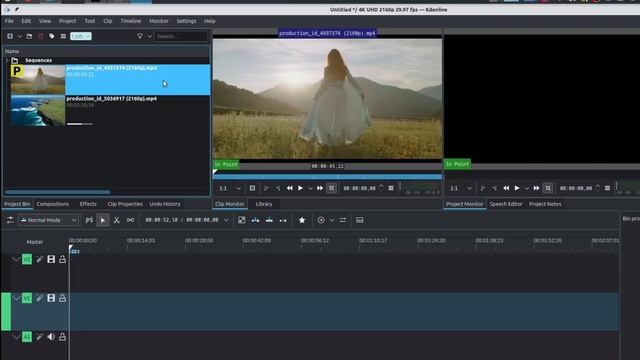This screenshot has height=360, width=640.
Task: Click the clip monitor fast forward button
Action: (320, 188)
